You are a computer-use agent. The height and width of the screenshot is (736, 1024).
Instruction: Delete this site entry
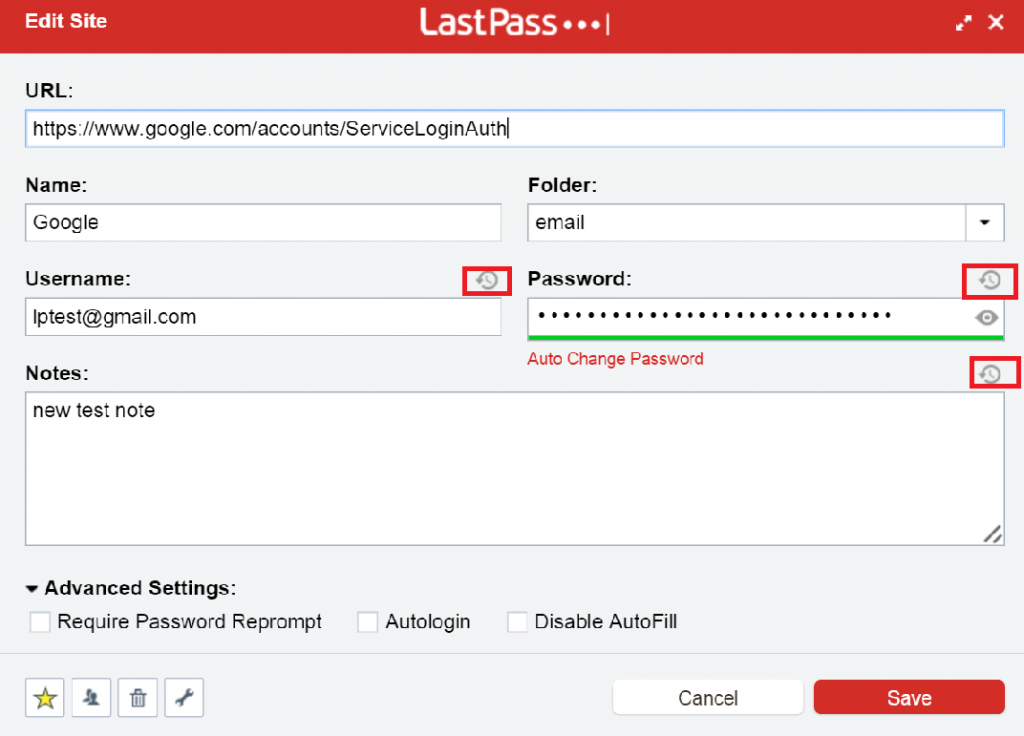[138, 697]
